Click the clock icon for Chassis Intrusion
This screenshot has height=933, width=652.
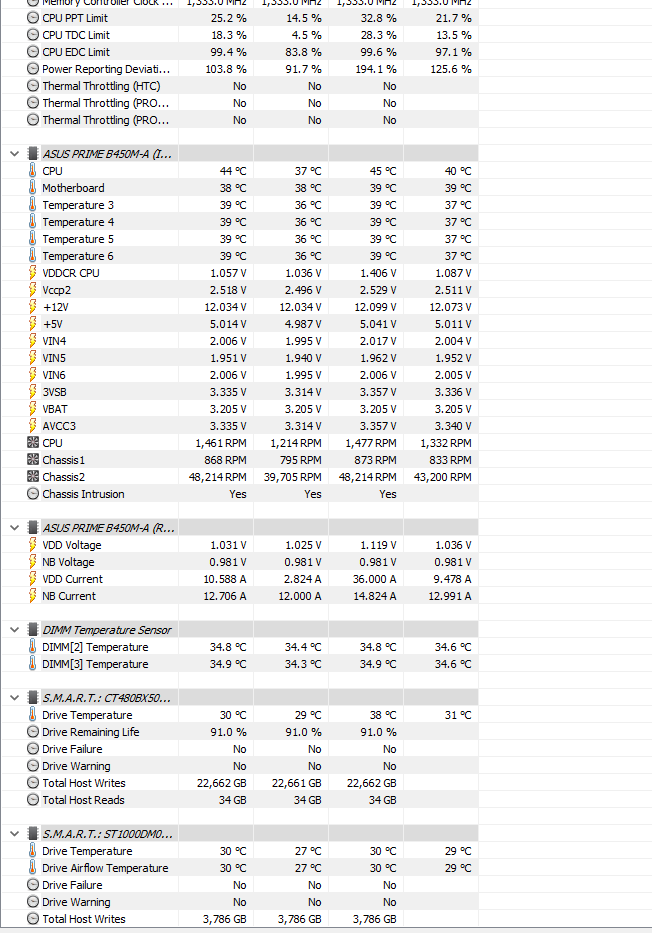tap(33, 494)
